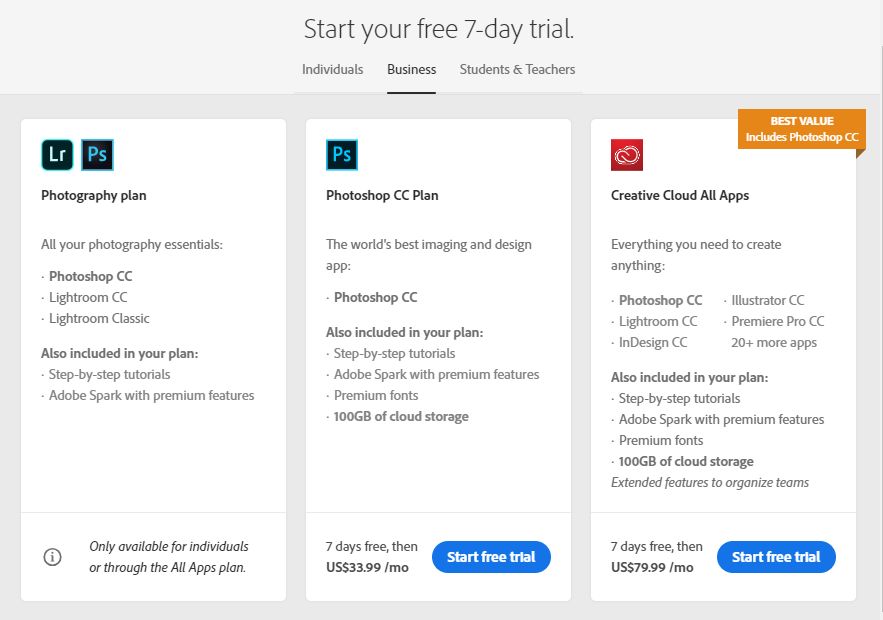This screenshot has width=883, height=620.
Task: Click 20+ more apps text
Action: 774,343
